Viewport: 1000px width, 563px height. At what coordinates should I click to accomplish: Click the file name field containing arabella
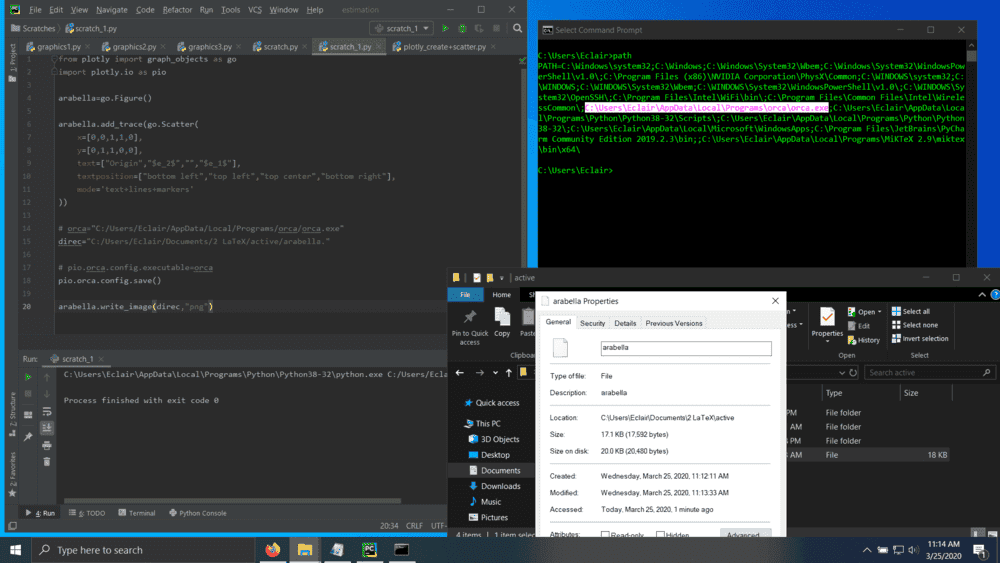click(685, 348)
